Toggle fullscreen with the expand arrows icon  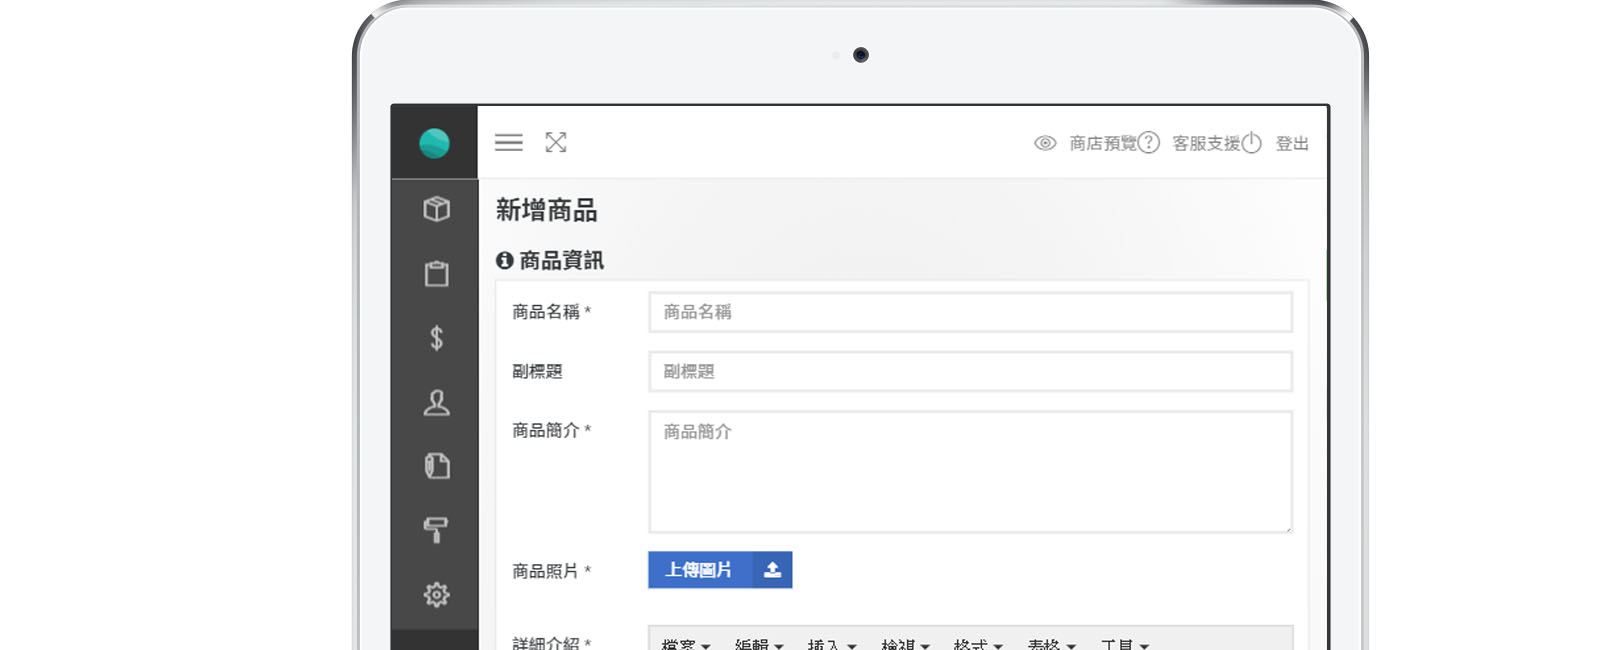click(556, 143)
